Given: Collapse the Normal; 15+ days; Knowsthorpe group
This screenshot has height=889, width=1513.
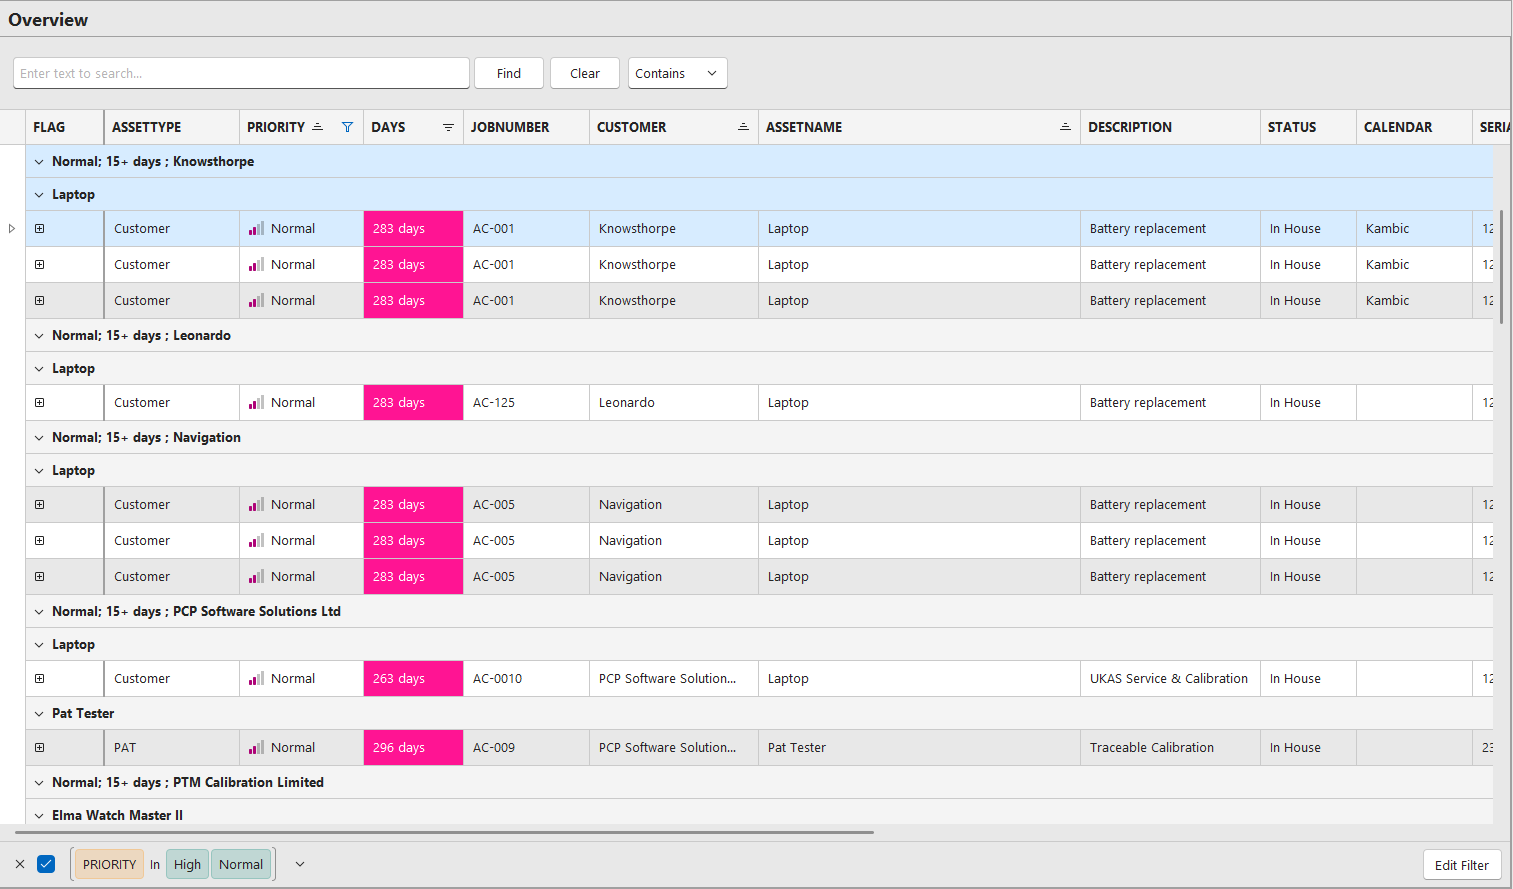Looking at the screenshot, I should (x=39, y=162).
